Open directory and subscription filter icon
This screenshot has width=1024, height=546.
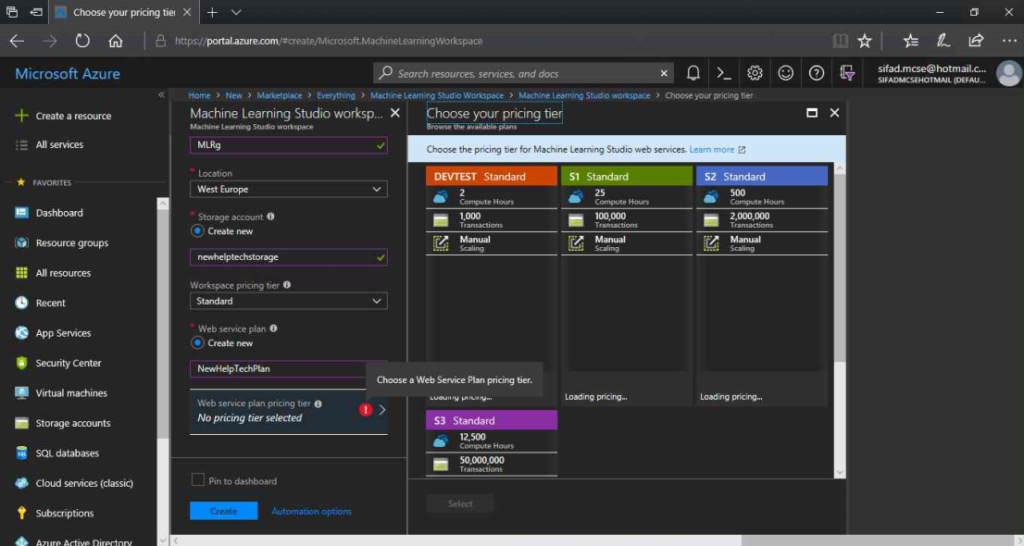(x=847, y=73)
